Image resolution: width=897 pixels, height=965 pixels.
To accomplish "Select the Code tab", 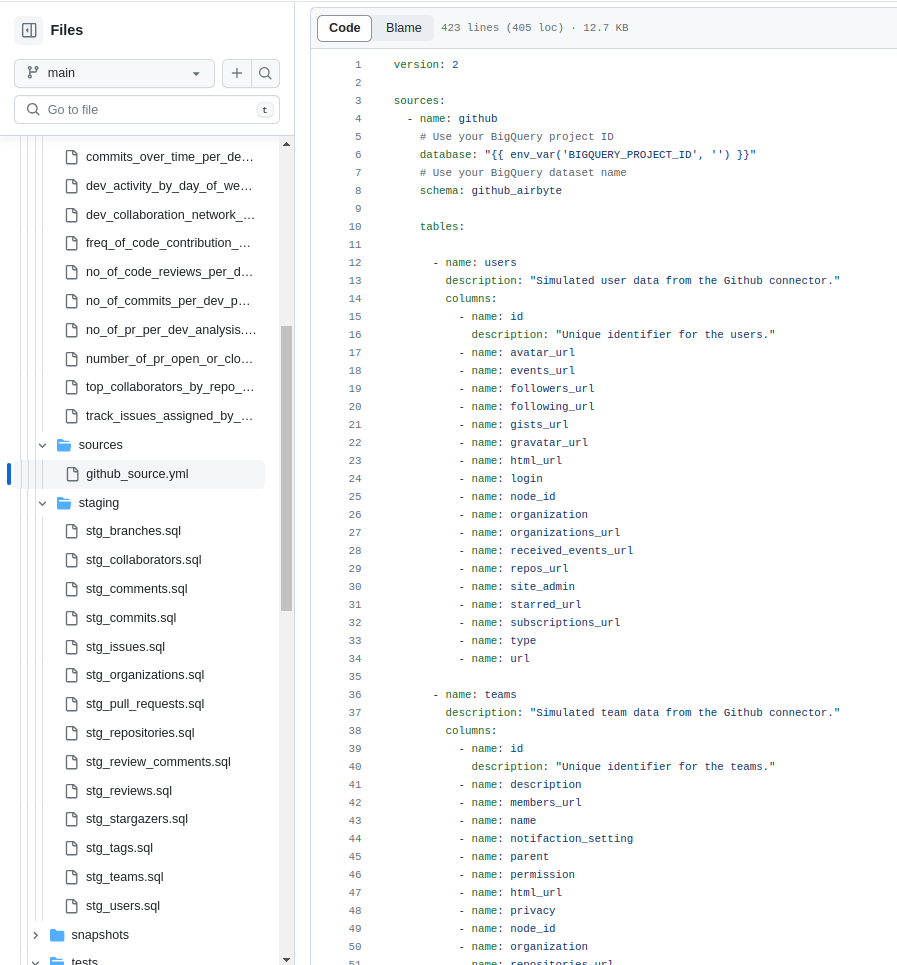I will tap(344, 28).
